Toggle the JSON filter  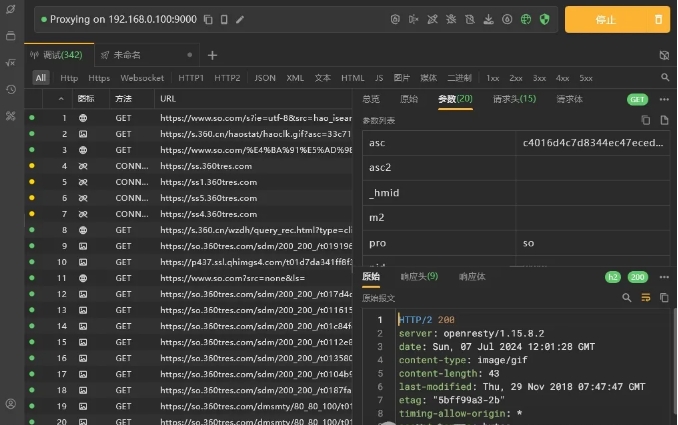coord(264,77)
